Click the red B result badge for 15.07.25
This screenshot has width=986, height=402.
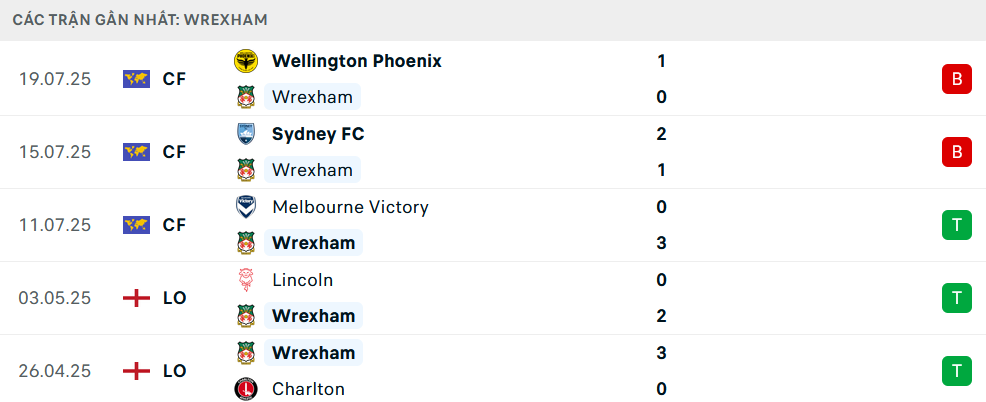pos(956,152)
